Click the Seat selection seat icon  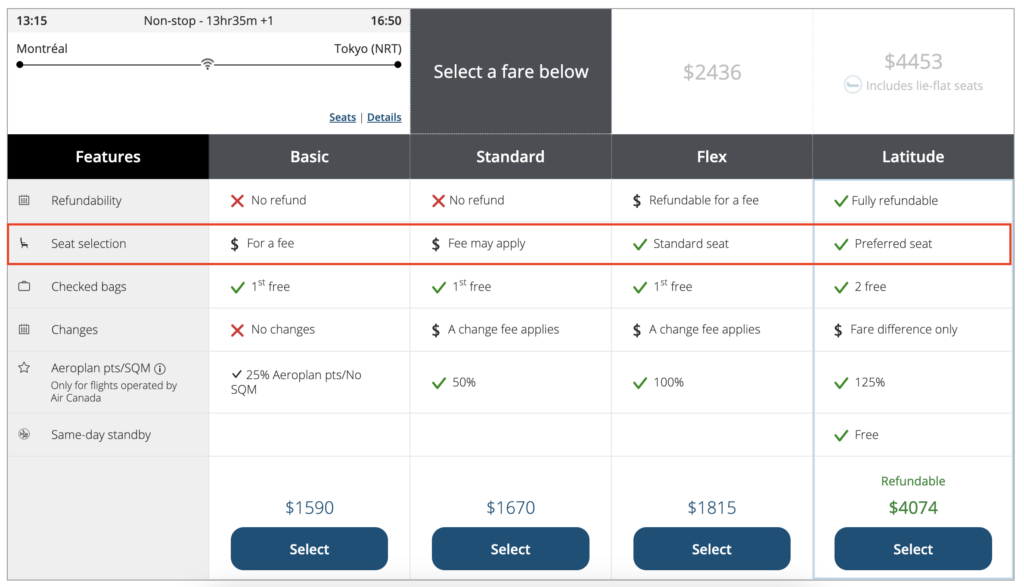pos(25,244)
